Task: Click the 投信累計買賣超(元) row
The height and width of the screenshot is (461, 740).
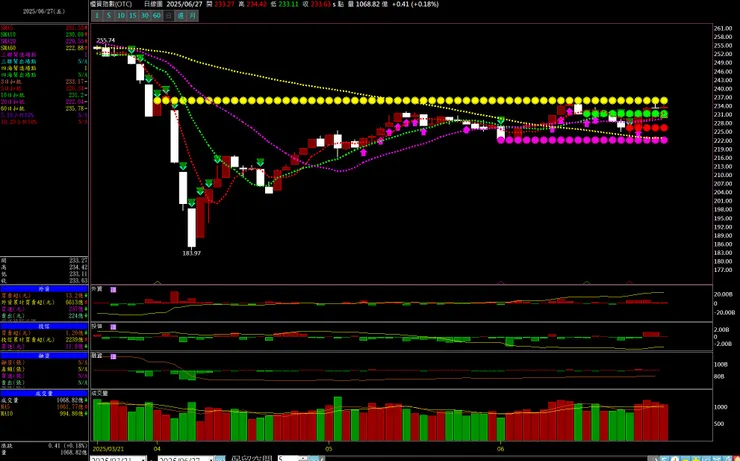Action: pos(44,339)
